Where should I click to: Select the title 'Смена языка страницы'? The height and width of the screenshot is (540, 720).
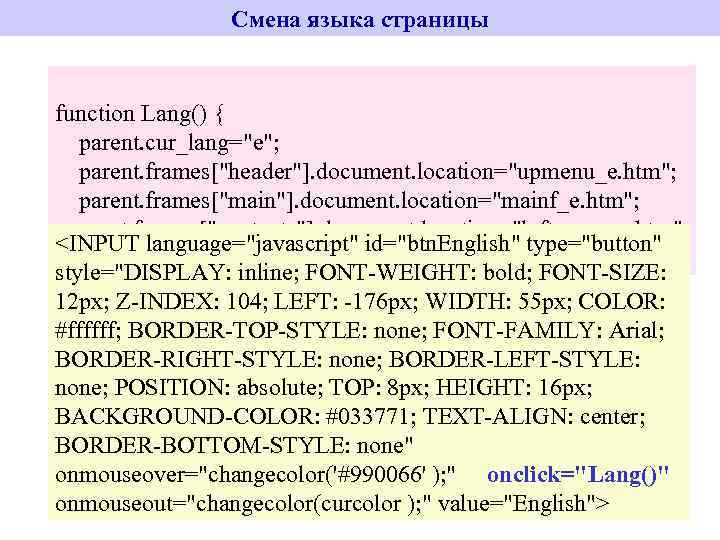point(360,20)
